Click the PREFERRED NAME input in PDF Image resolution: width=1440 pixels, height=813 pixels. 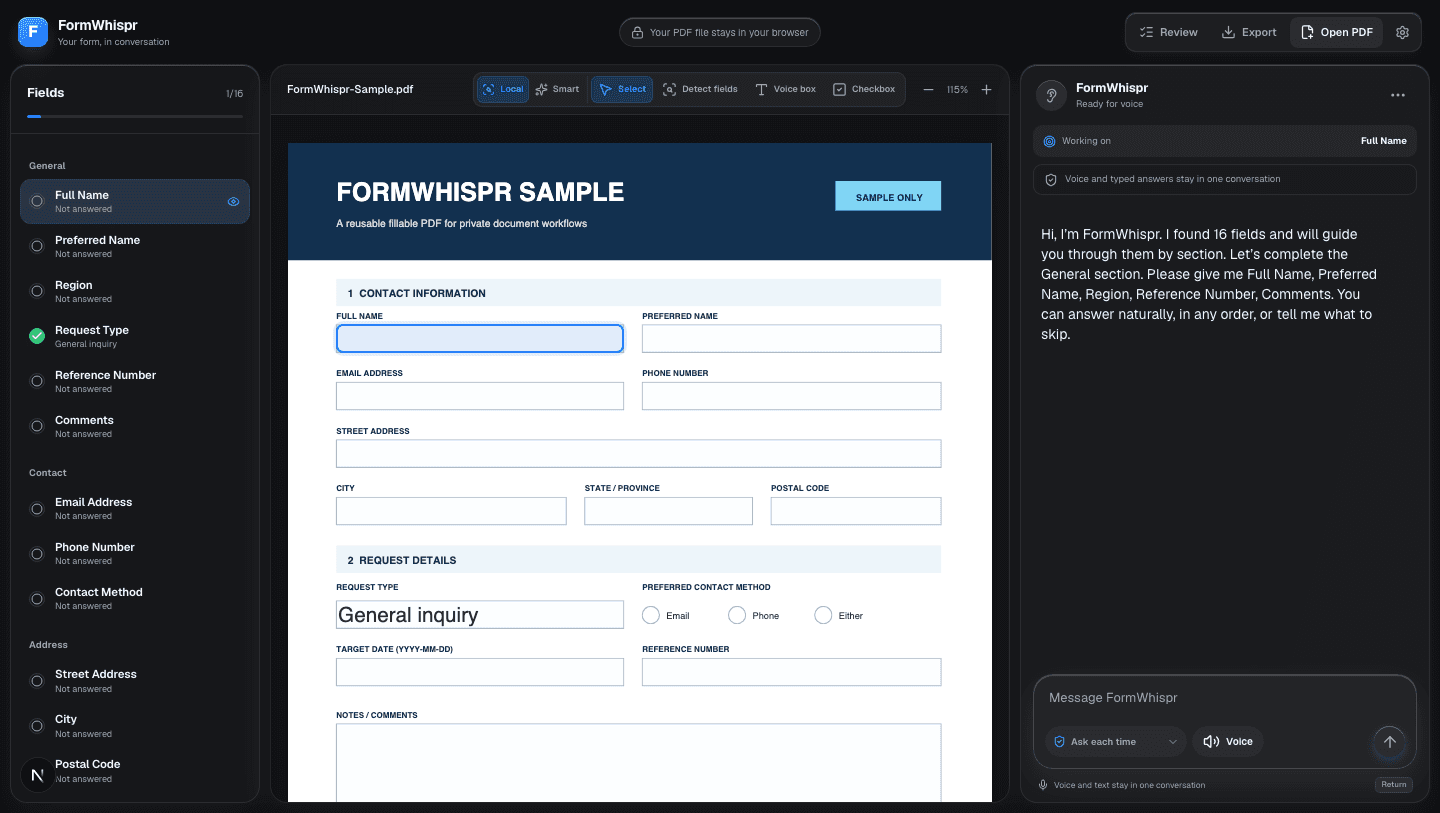[791, 339]
